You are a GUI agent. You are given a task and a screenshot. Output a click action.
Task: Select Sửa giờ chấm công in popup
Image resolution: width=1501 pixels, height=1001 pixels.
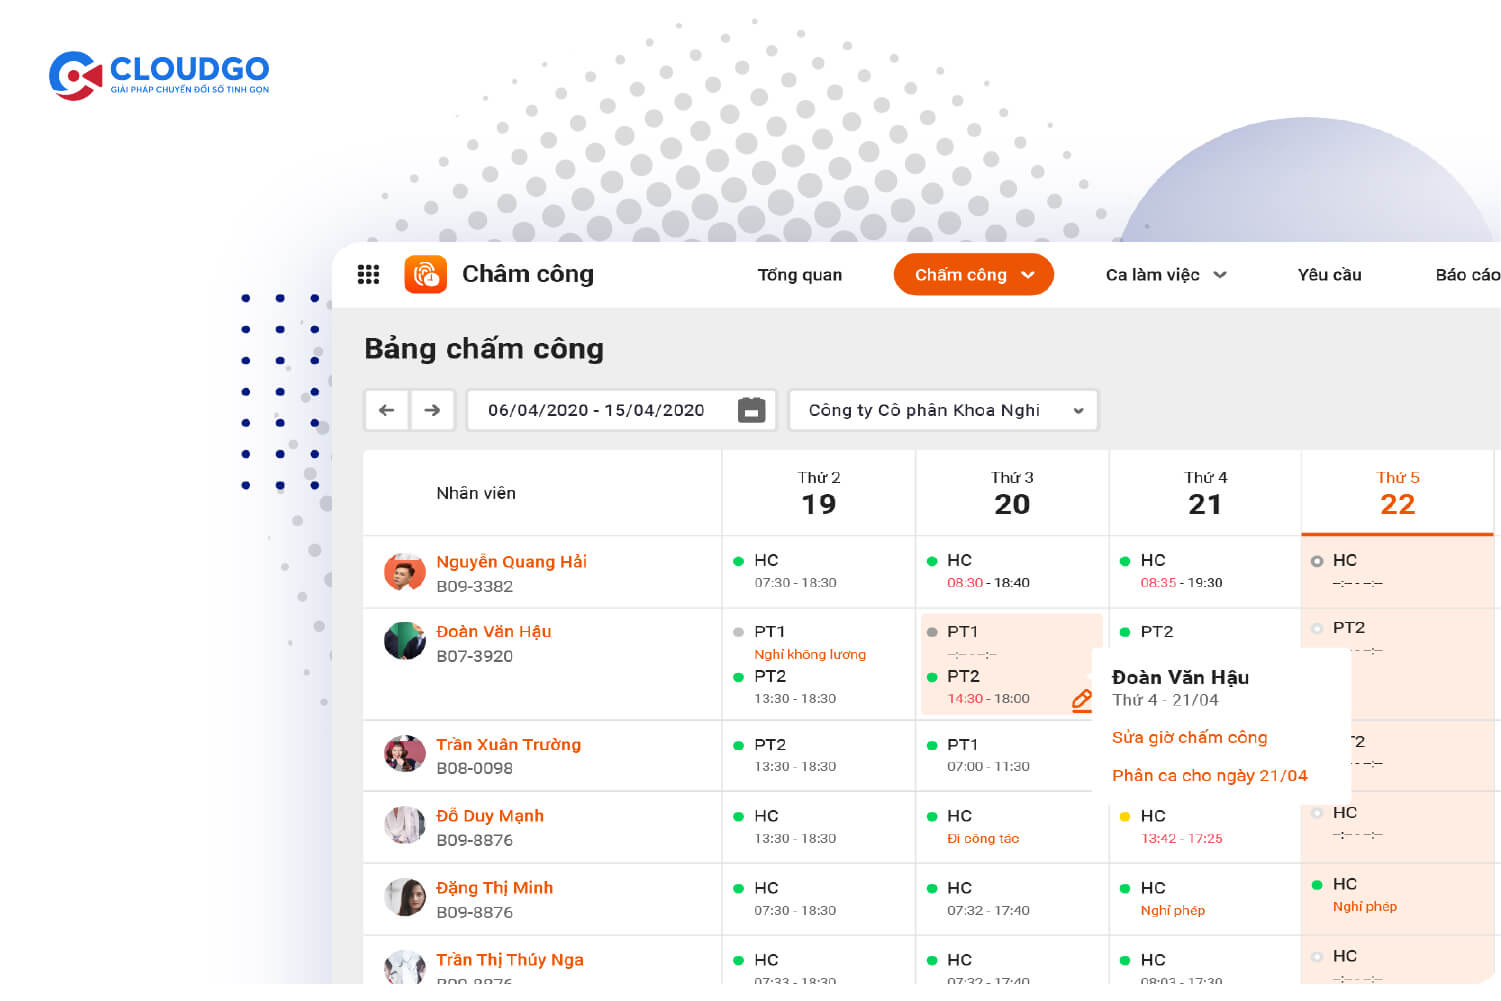pos(1189,737)
